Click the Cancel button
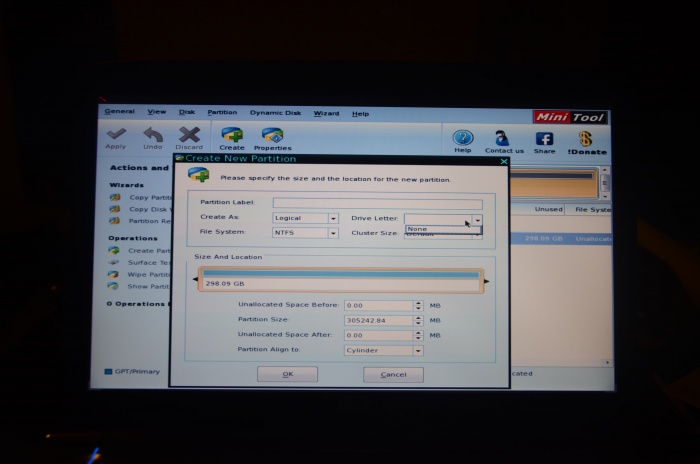700x464 pixels. (393, 375)
